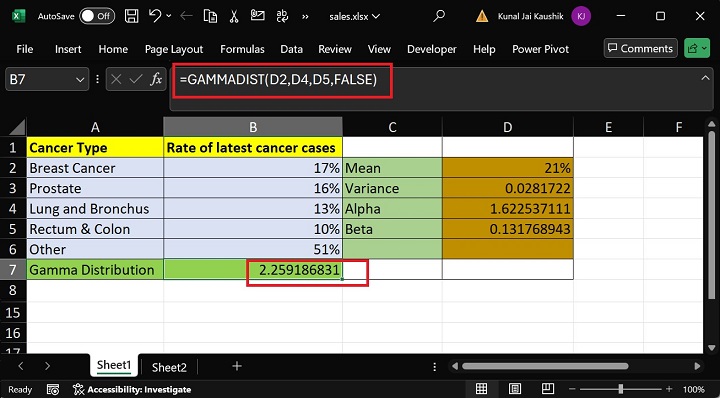720x398 pixels.
Task: Switch to Normal view icon
Action: click(481, 389)
